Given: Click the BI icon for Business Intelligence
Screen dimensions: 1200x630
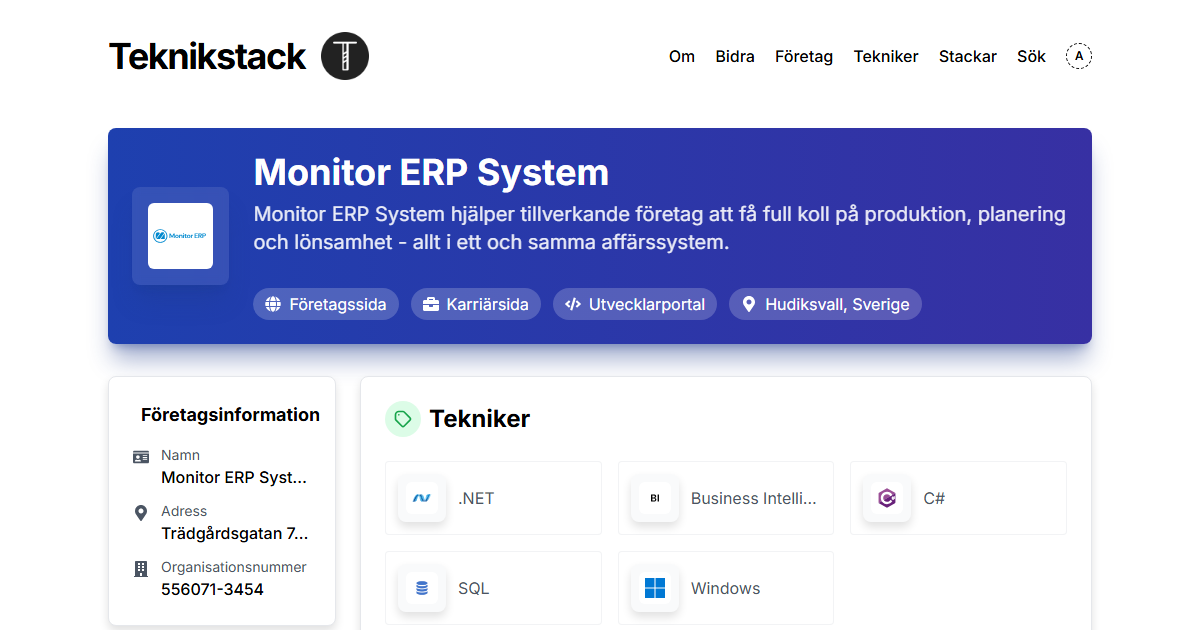Looking at the screenshot, I should click(655, 498).
